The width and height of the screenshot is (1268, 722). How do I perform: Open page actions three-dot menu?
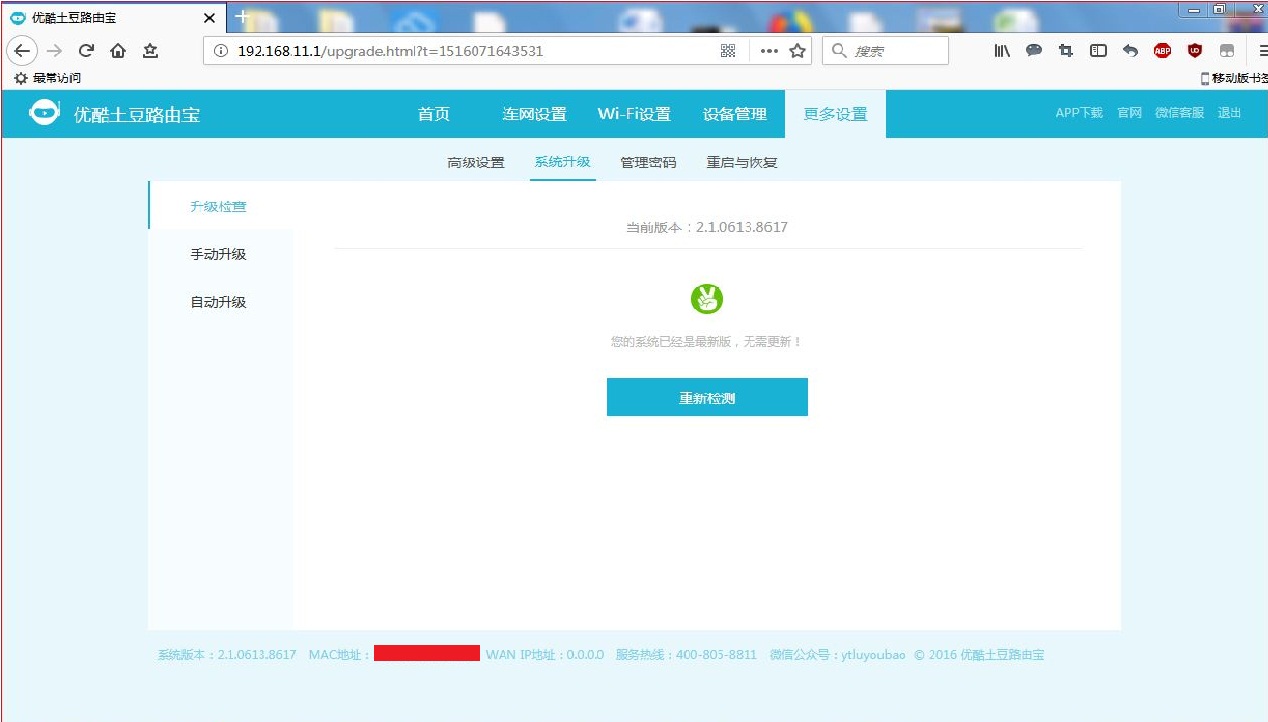768,51
